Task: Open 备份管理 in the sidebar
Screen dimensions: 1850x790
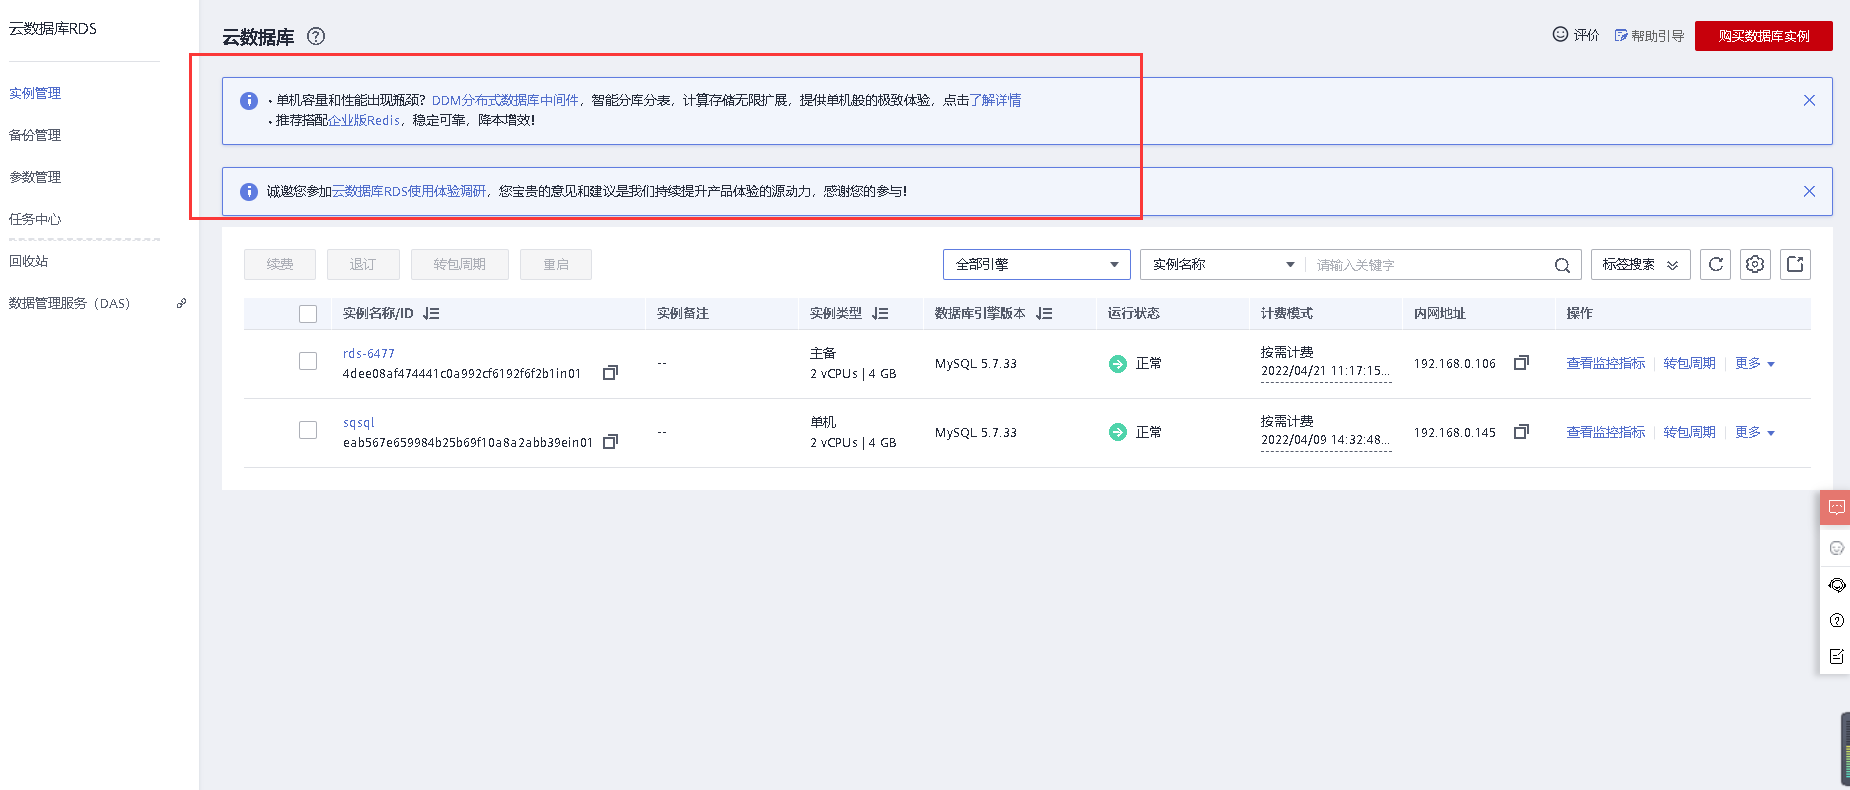Action: point(35,135)
